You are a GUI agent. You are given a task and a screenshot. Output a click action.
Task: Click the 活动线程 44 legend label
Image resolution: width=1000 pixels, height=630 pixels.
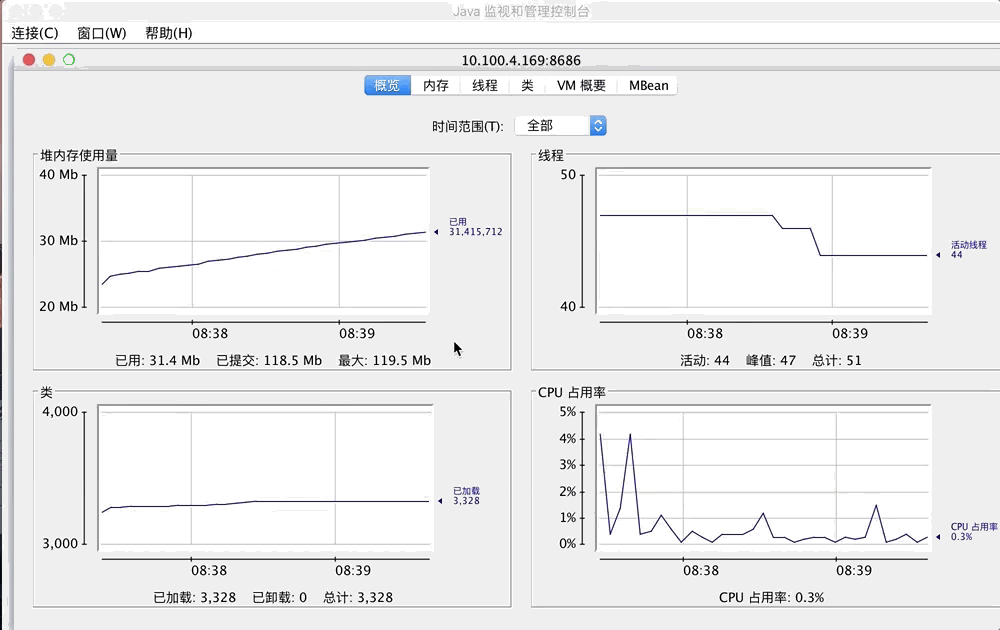point(968,249)
